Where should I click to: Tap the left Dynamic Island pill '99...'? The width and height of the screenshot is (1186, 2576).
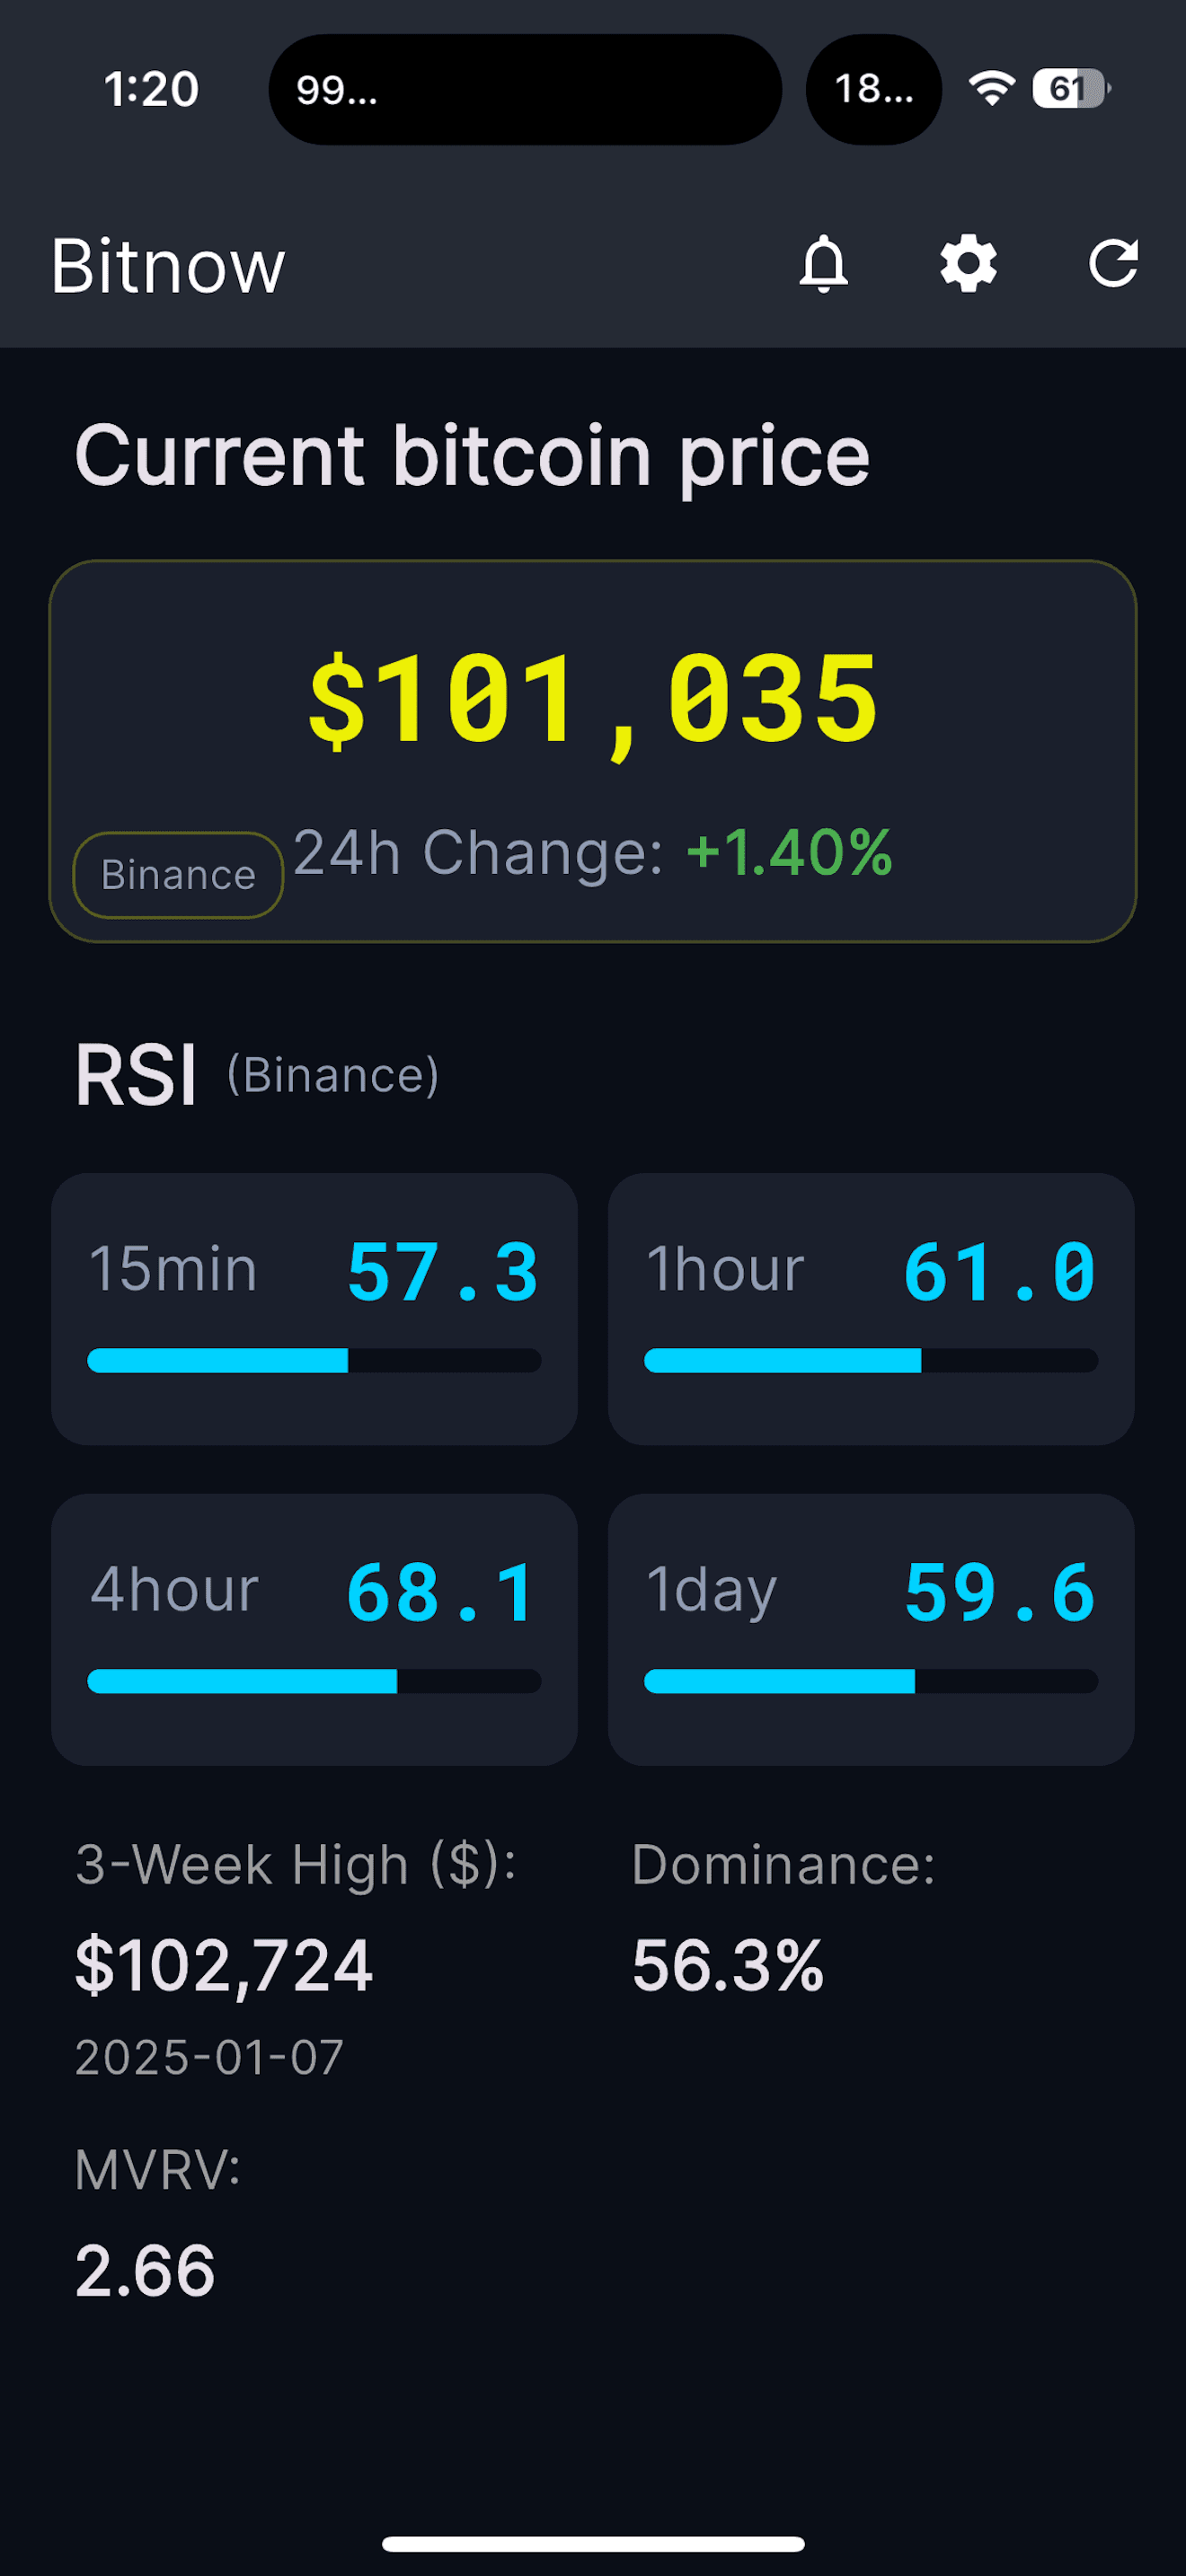(x=524, y=90)
